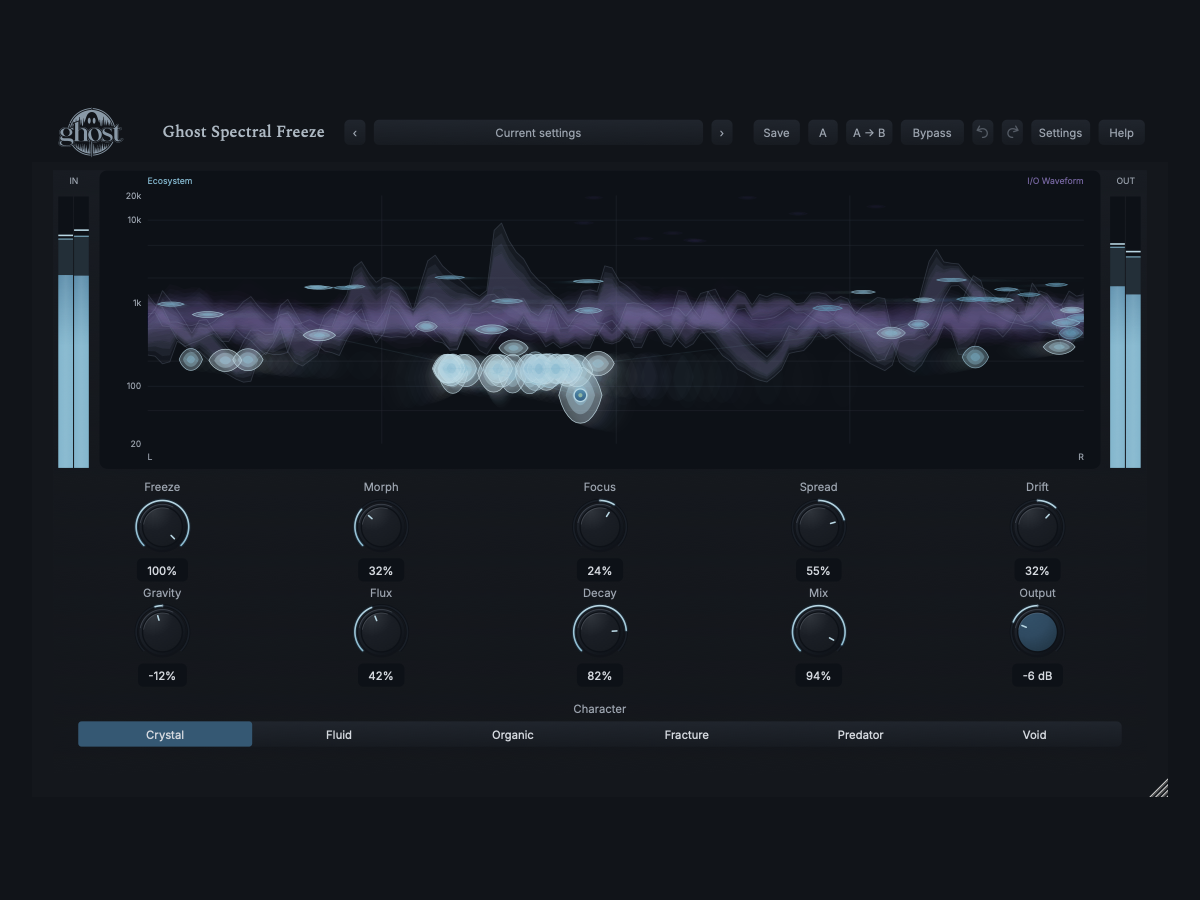Switch to the Ecosystem view

point(170,181)
